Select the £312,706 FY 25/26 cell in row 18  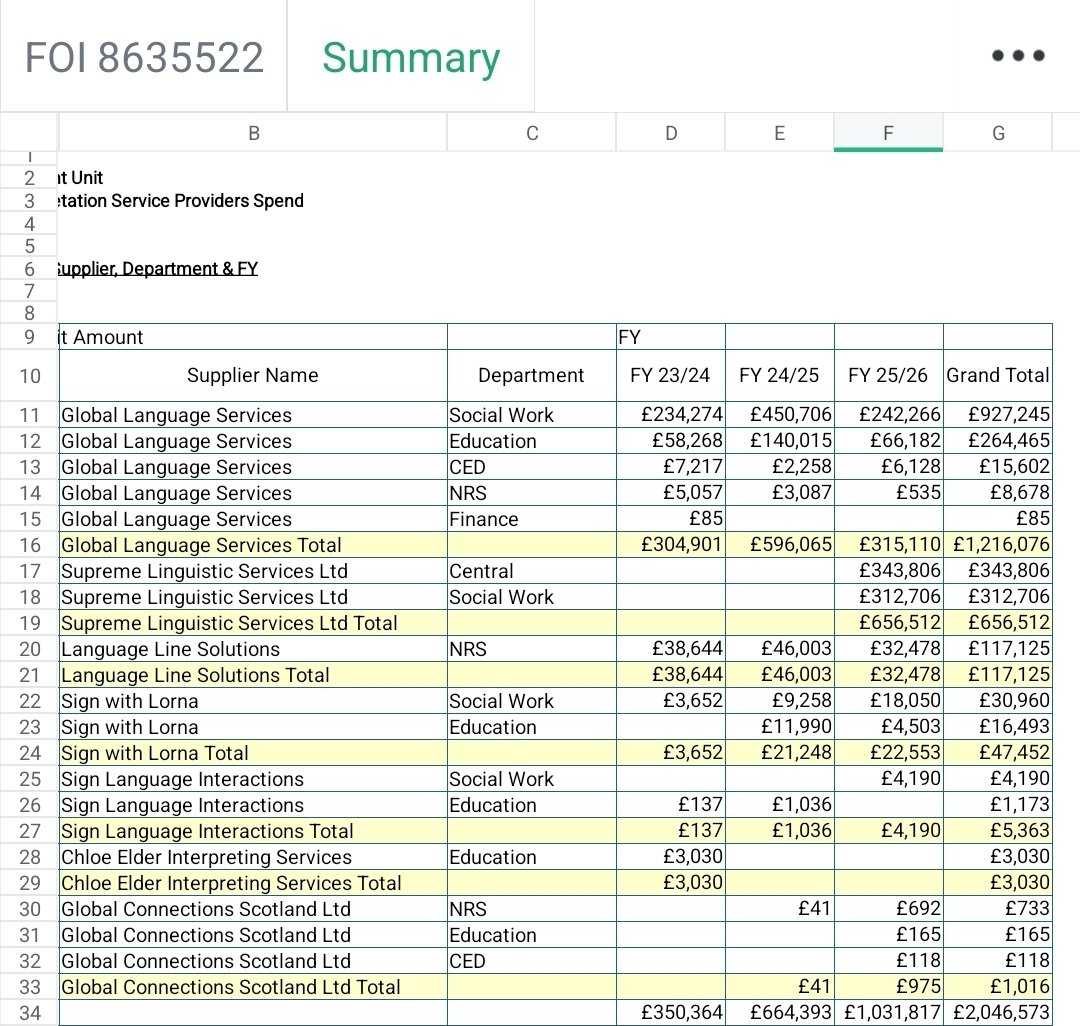(x=889, y=597)
